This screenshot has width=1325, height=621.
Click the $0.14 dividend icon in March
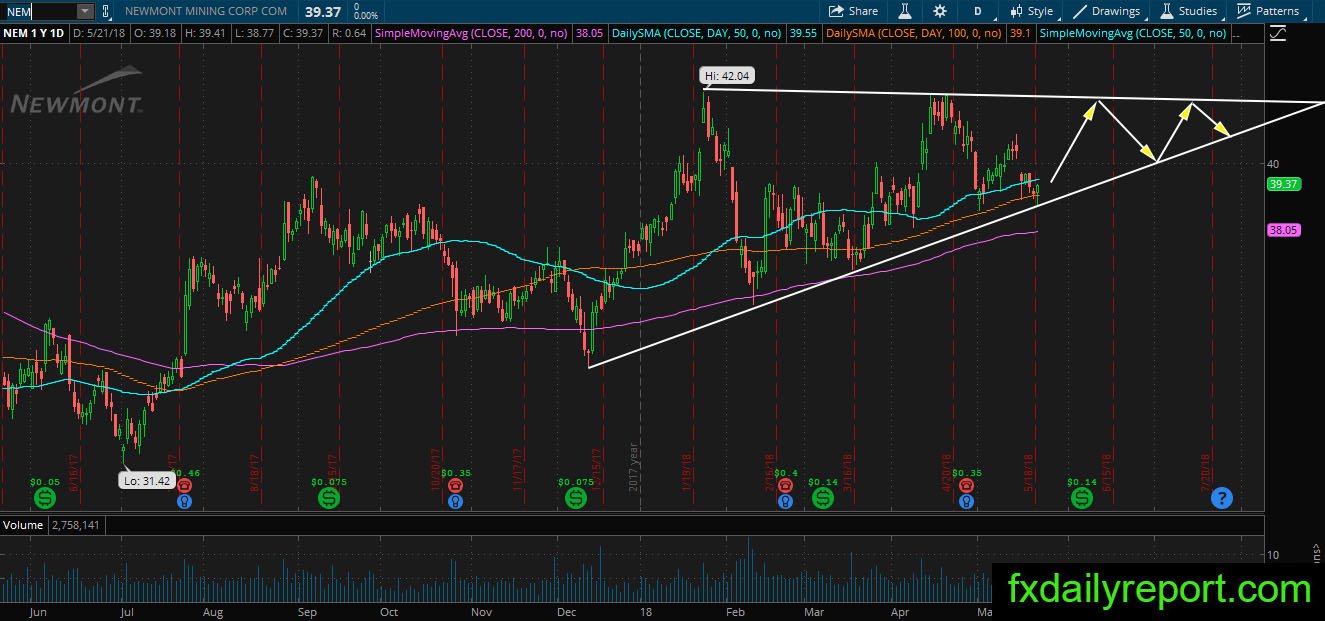822,497
